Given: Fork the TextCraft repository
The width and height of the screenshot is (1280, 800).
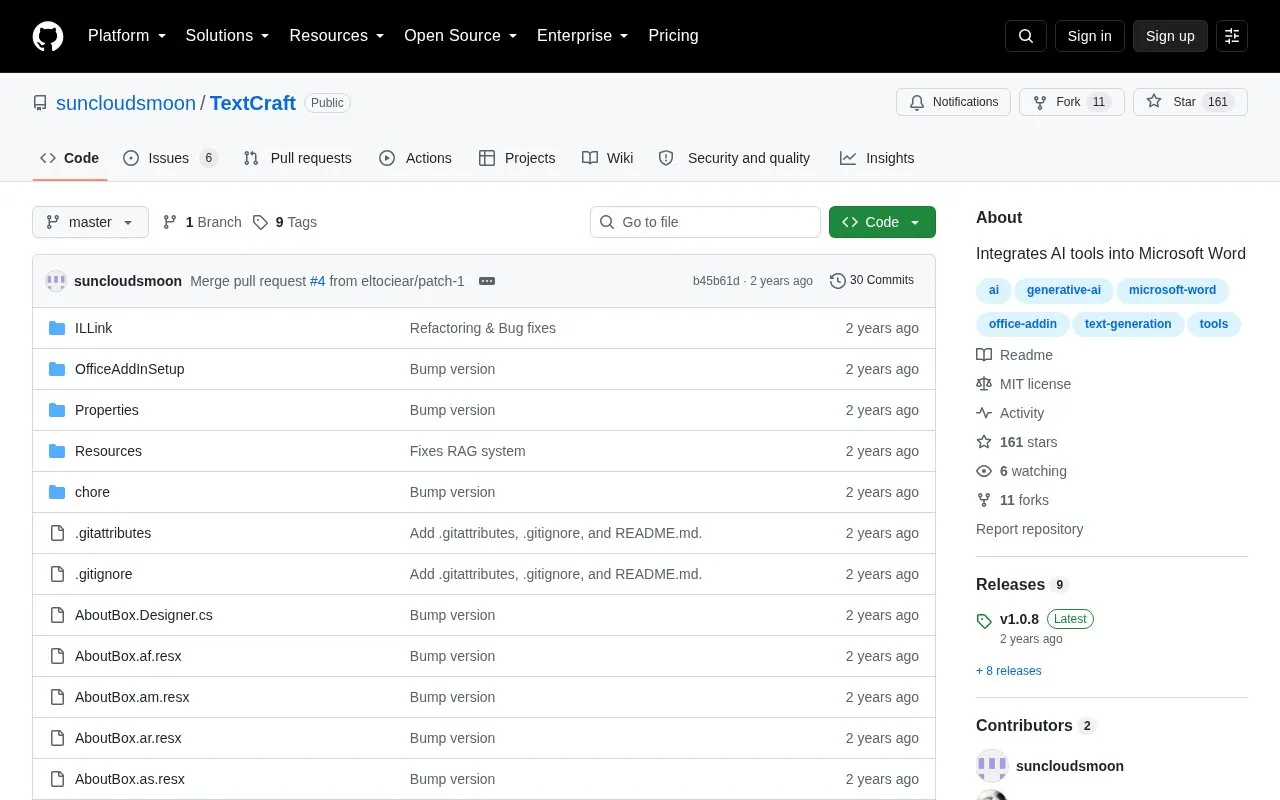Looking at the screenshot, I should click(1072, 102).
